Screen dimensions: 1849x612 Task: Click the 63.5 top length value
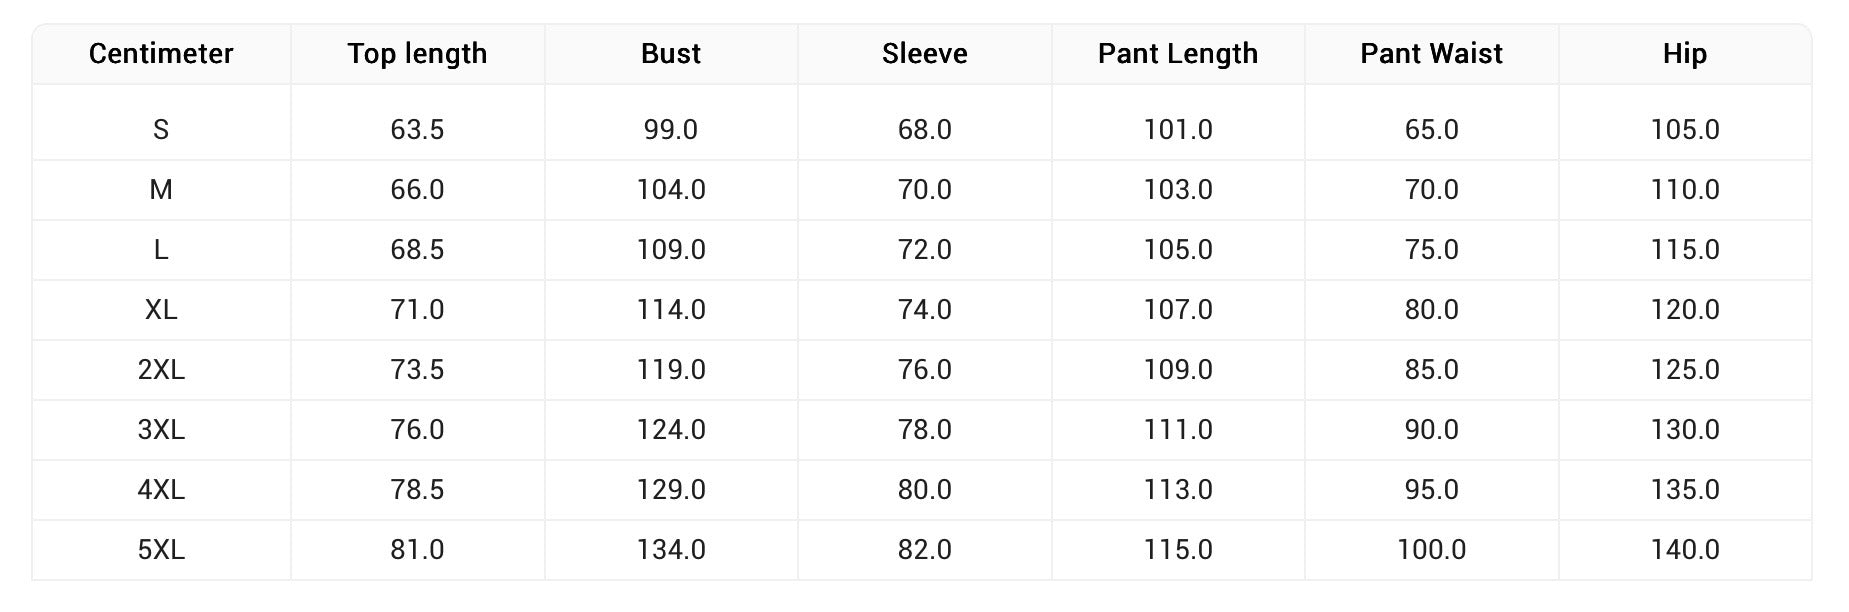click(x=417, y=130)
